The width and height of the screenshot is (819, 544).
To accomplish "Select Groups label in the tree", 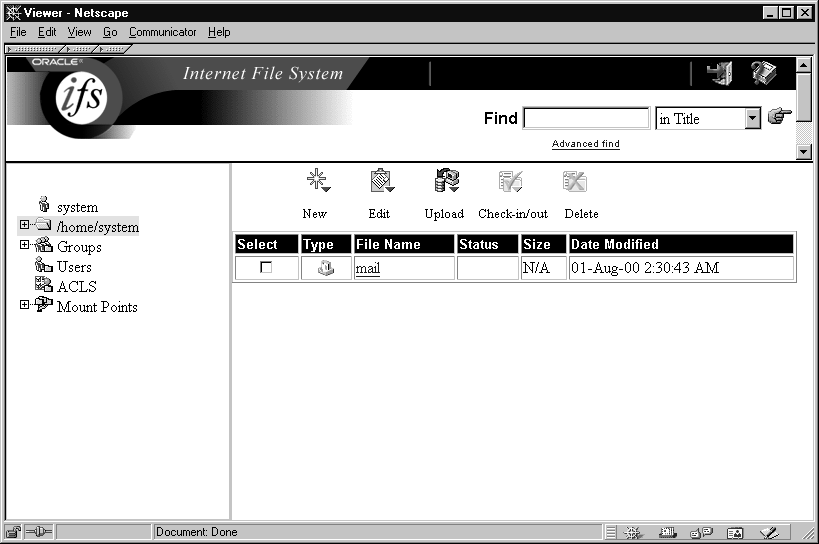I will tap(79, 246).
